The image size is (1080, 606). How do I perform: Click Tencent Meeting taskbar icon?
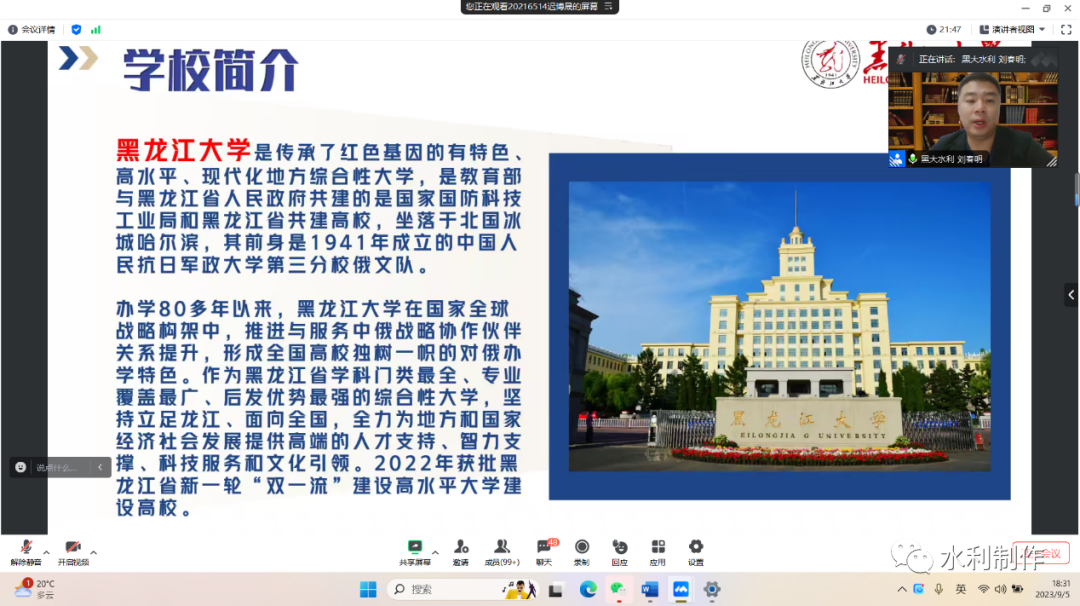(x=681, y=589)
